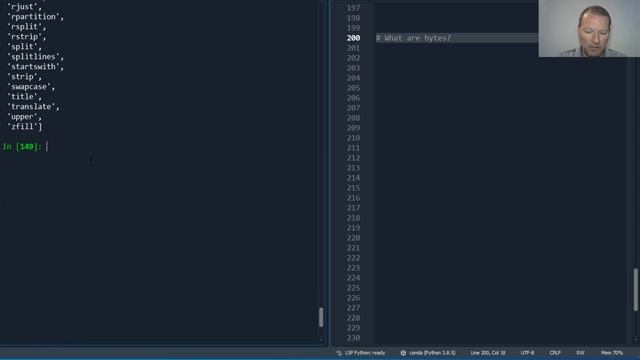Click 'translate' in the console output
Screen dimensions: 640x360
point(31,107)
